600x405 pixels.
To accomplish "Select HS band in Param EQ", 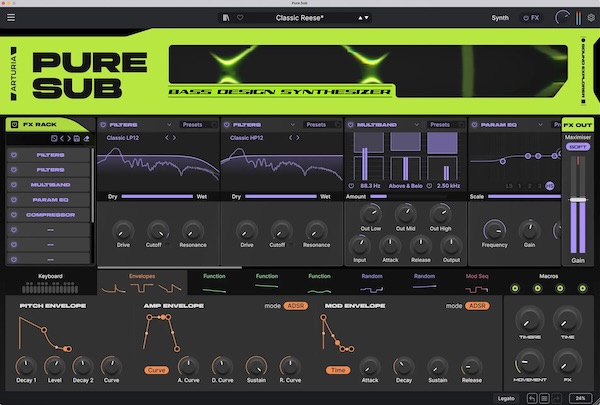I will [x=549, y=186].
